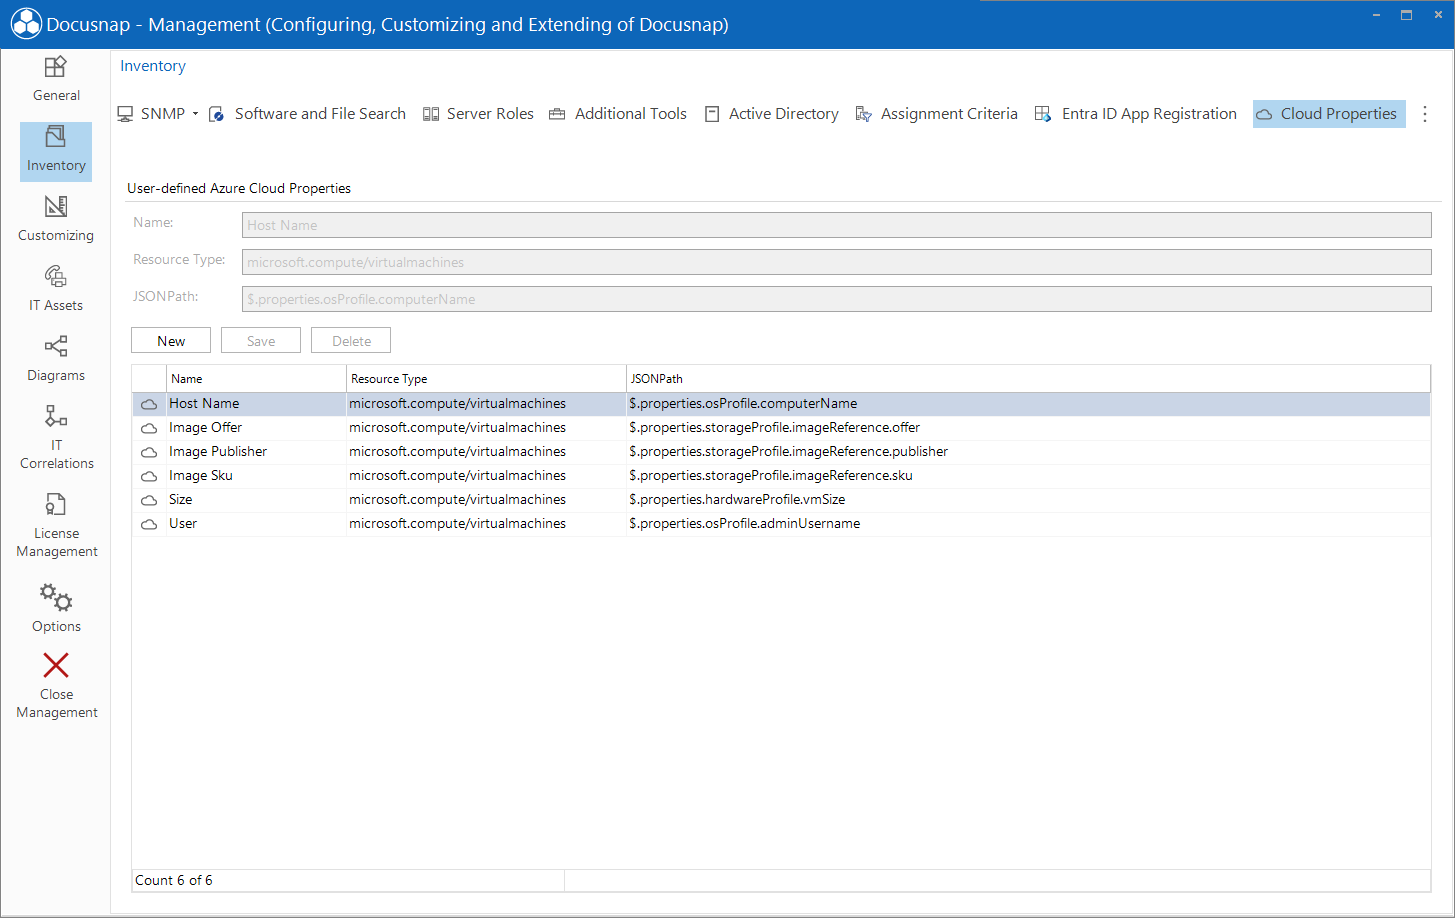This screenshot has width=1455, height=918.
Task: Click the Assignment Criteria icon
Action: 864,114
